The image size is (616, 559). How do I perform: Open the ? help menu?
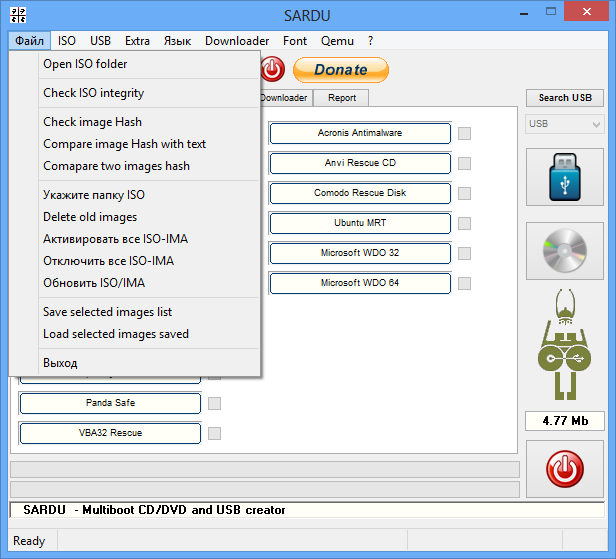tap(370, 40)
